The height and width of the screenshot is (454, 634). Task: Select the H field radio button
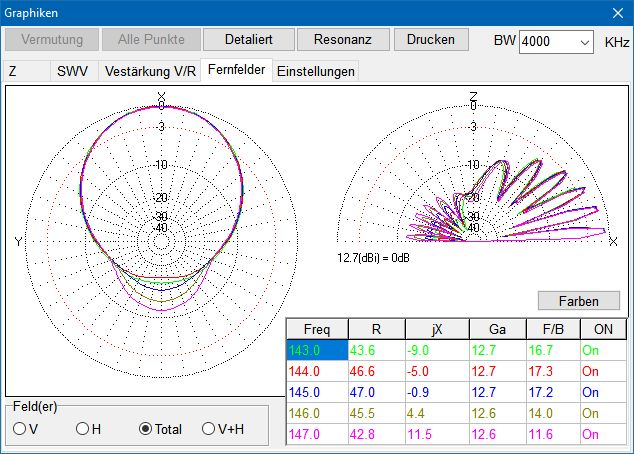[x=89, y=429]
